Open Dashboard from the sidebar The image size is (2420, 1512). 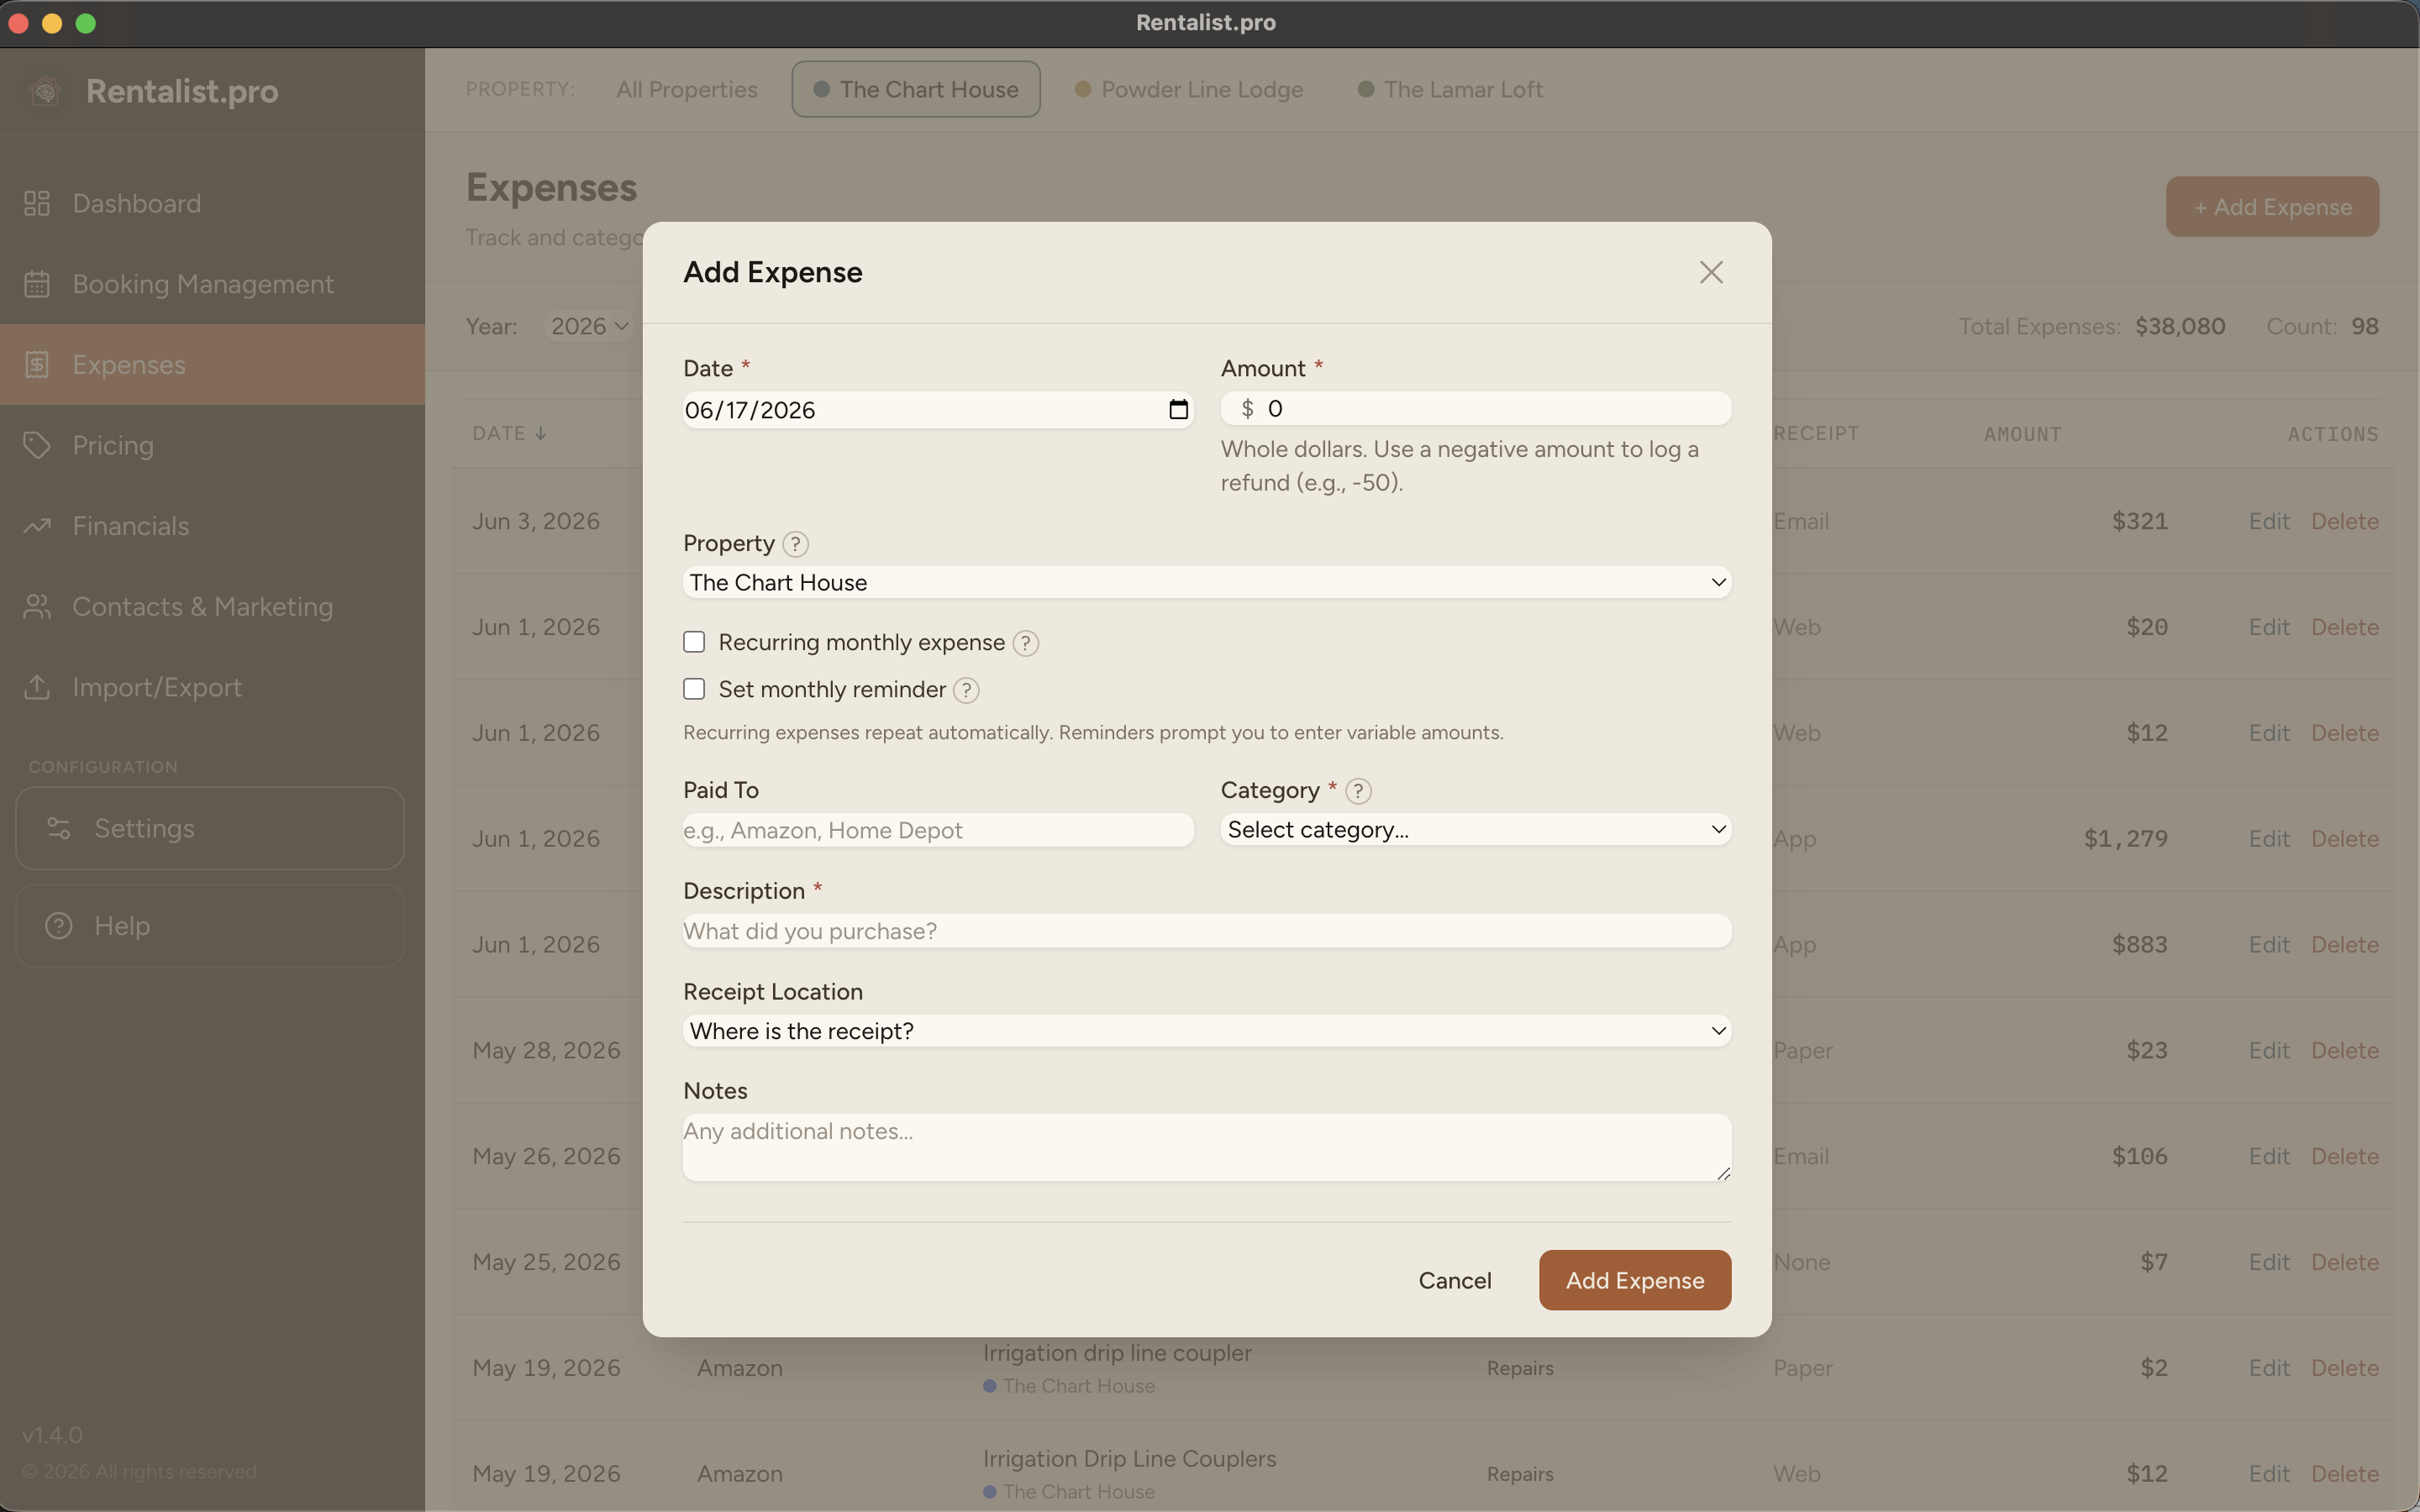212,204
